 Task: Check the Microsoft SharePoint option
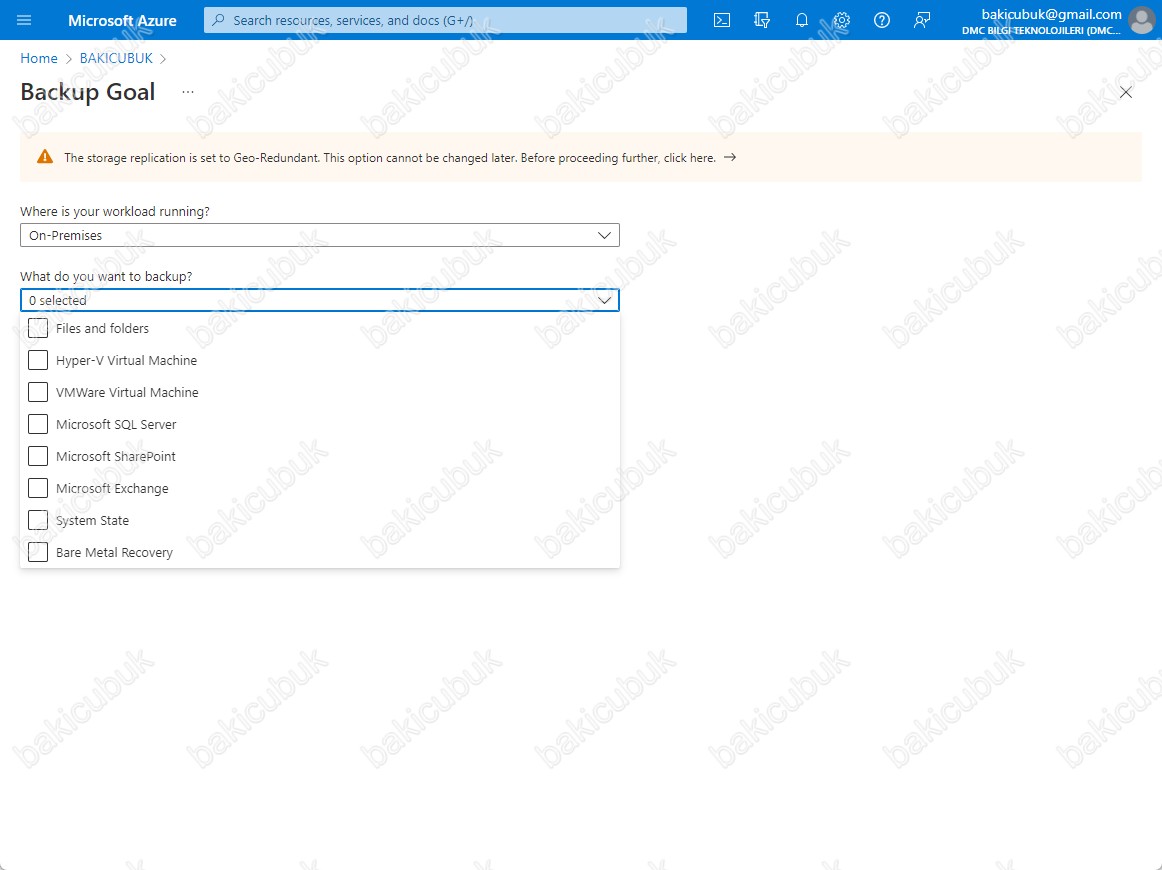(38, 456)
